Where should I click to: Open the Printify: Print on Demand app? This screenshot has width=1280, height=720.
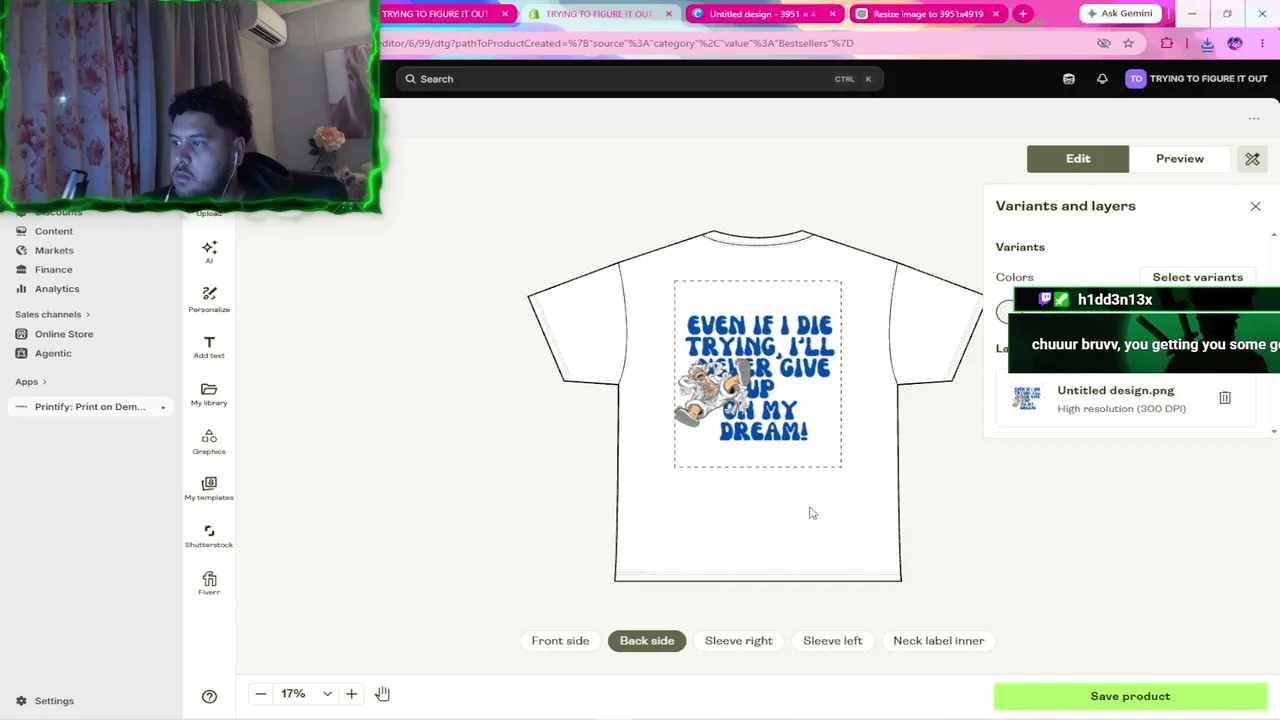pyautogui.click(x=90, y=407)
